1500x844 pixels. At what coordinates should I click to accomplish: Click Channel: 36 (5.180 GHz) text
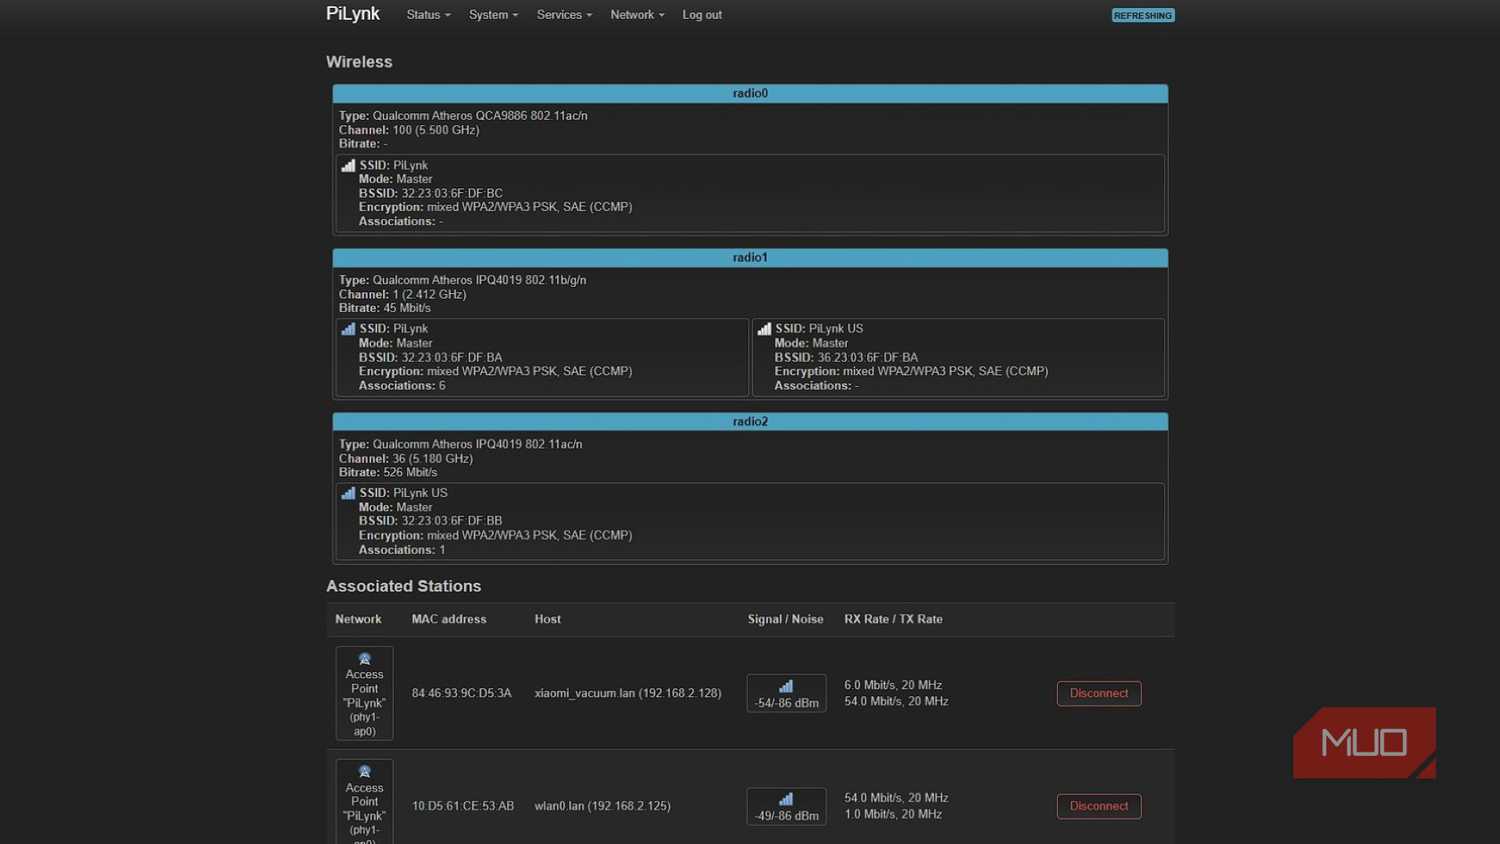pos(406,458)
